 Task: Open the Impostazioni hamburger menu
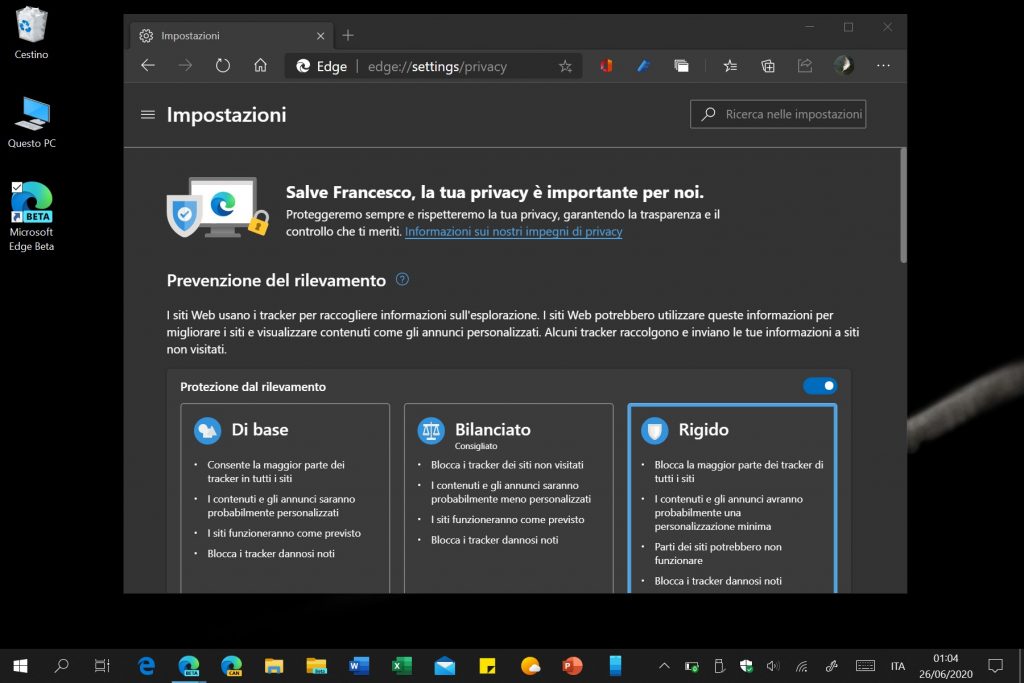(x=148, y=115)
